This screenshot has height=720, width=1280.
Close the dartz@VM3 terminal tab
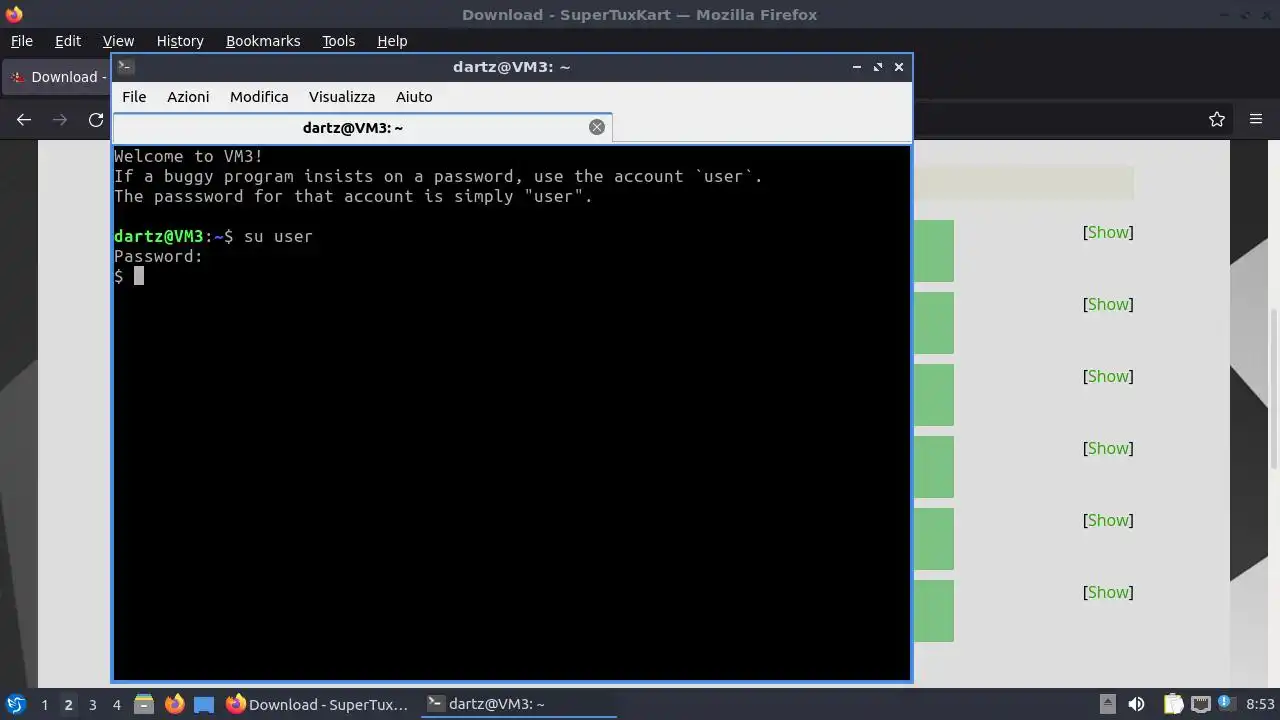(597, 127)
